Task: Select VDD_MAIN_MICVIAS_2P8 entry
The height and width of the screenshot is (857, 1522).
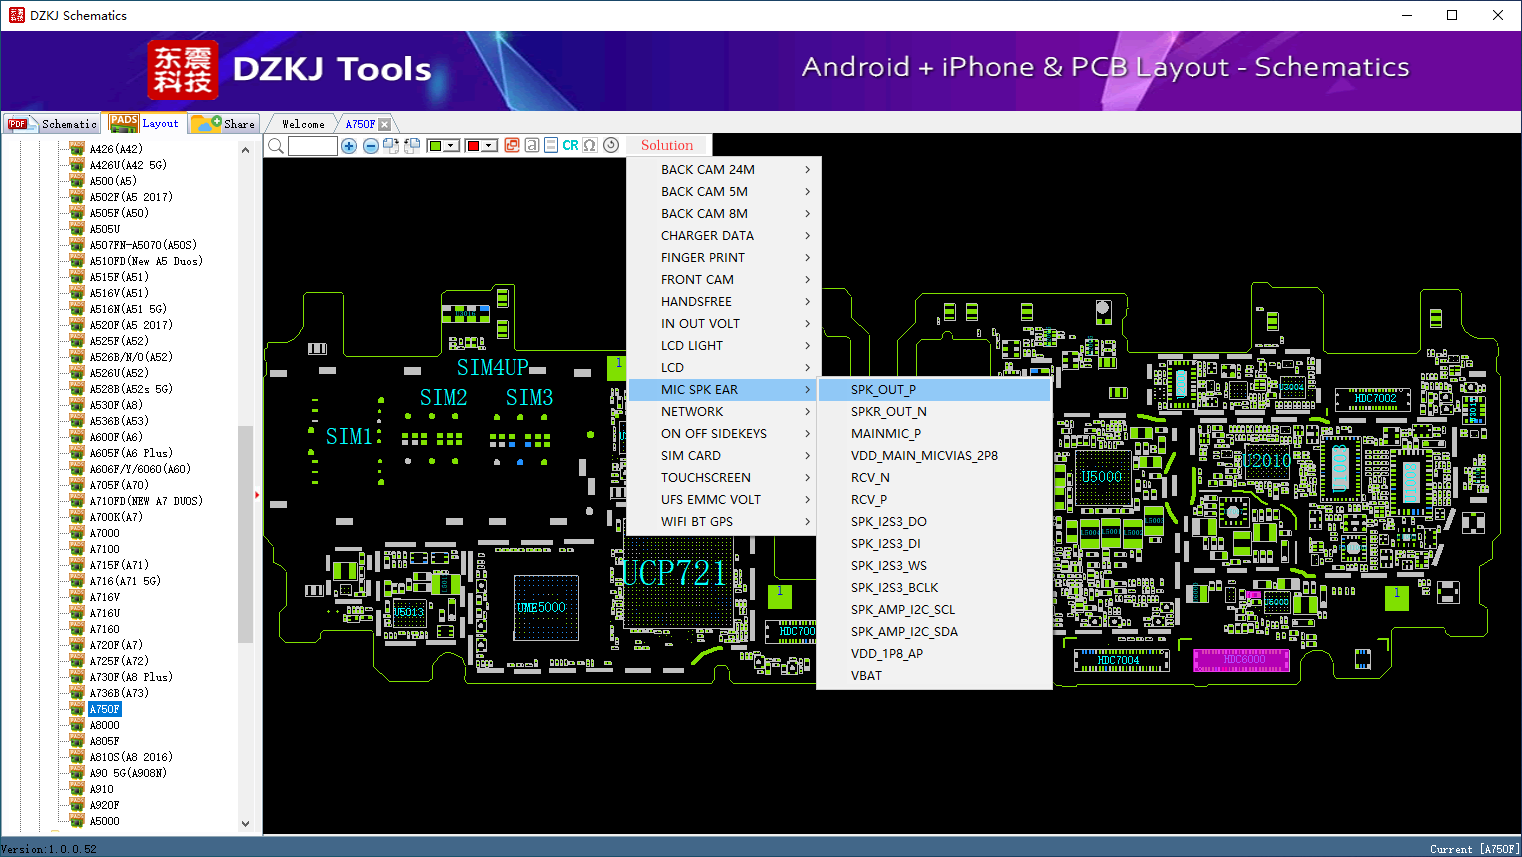Action: [935, 456]
